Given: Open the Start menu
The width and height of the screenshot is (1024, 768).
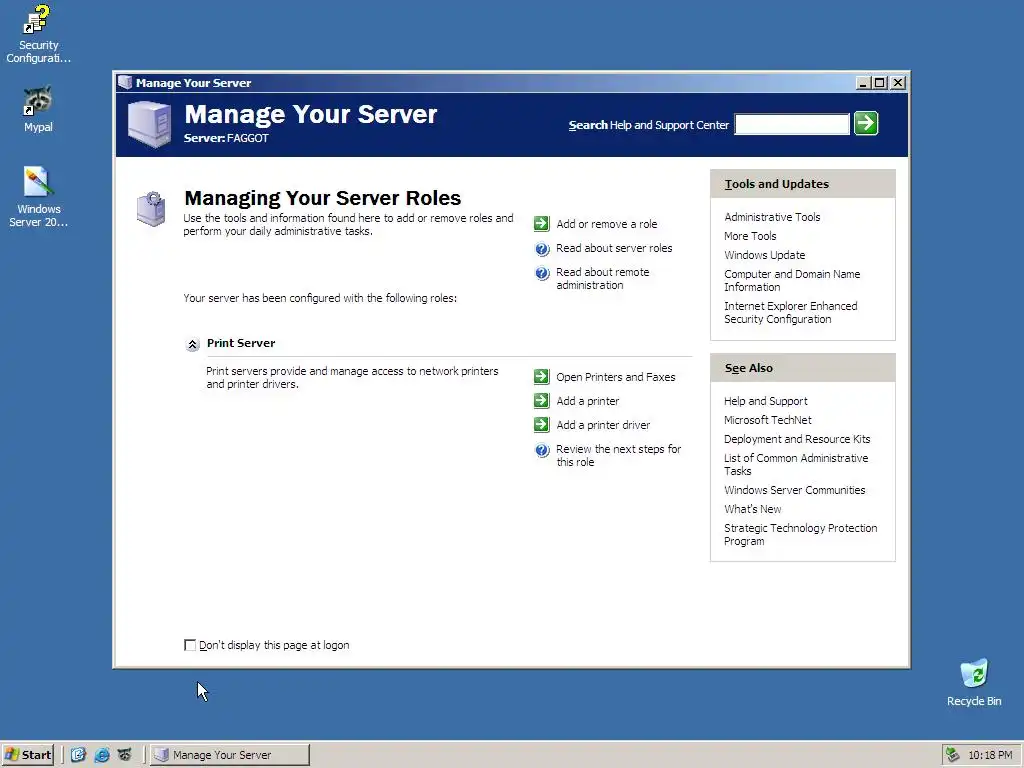Looking at the screenshot, I should (x=27, y=755).
